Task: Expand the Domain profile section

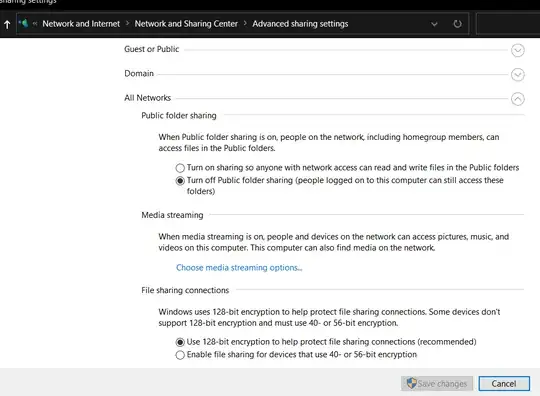Action: (518, 75)
